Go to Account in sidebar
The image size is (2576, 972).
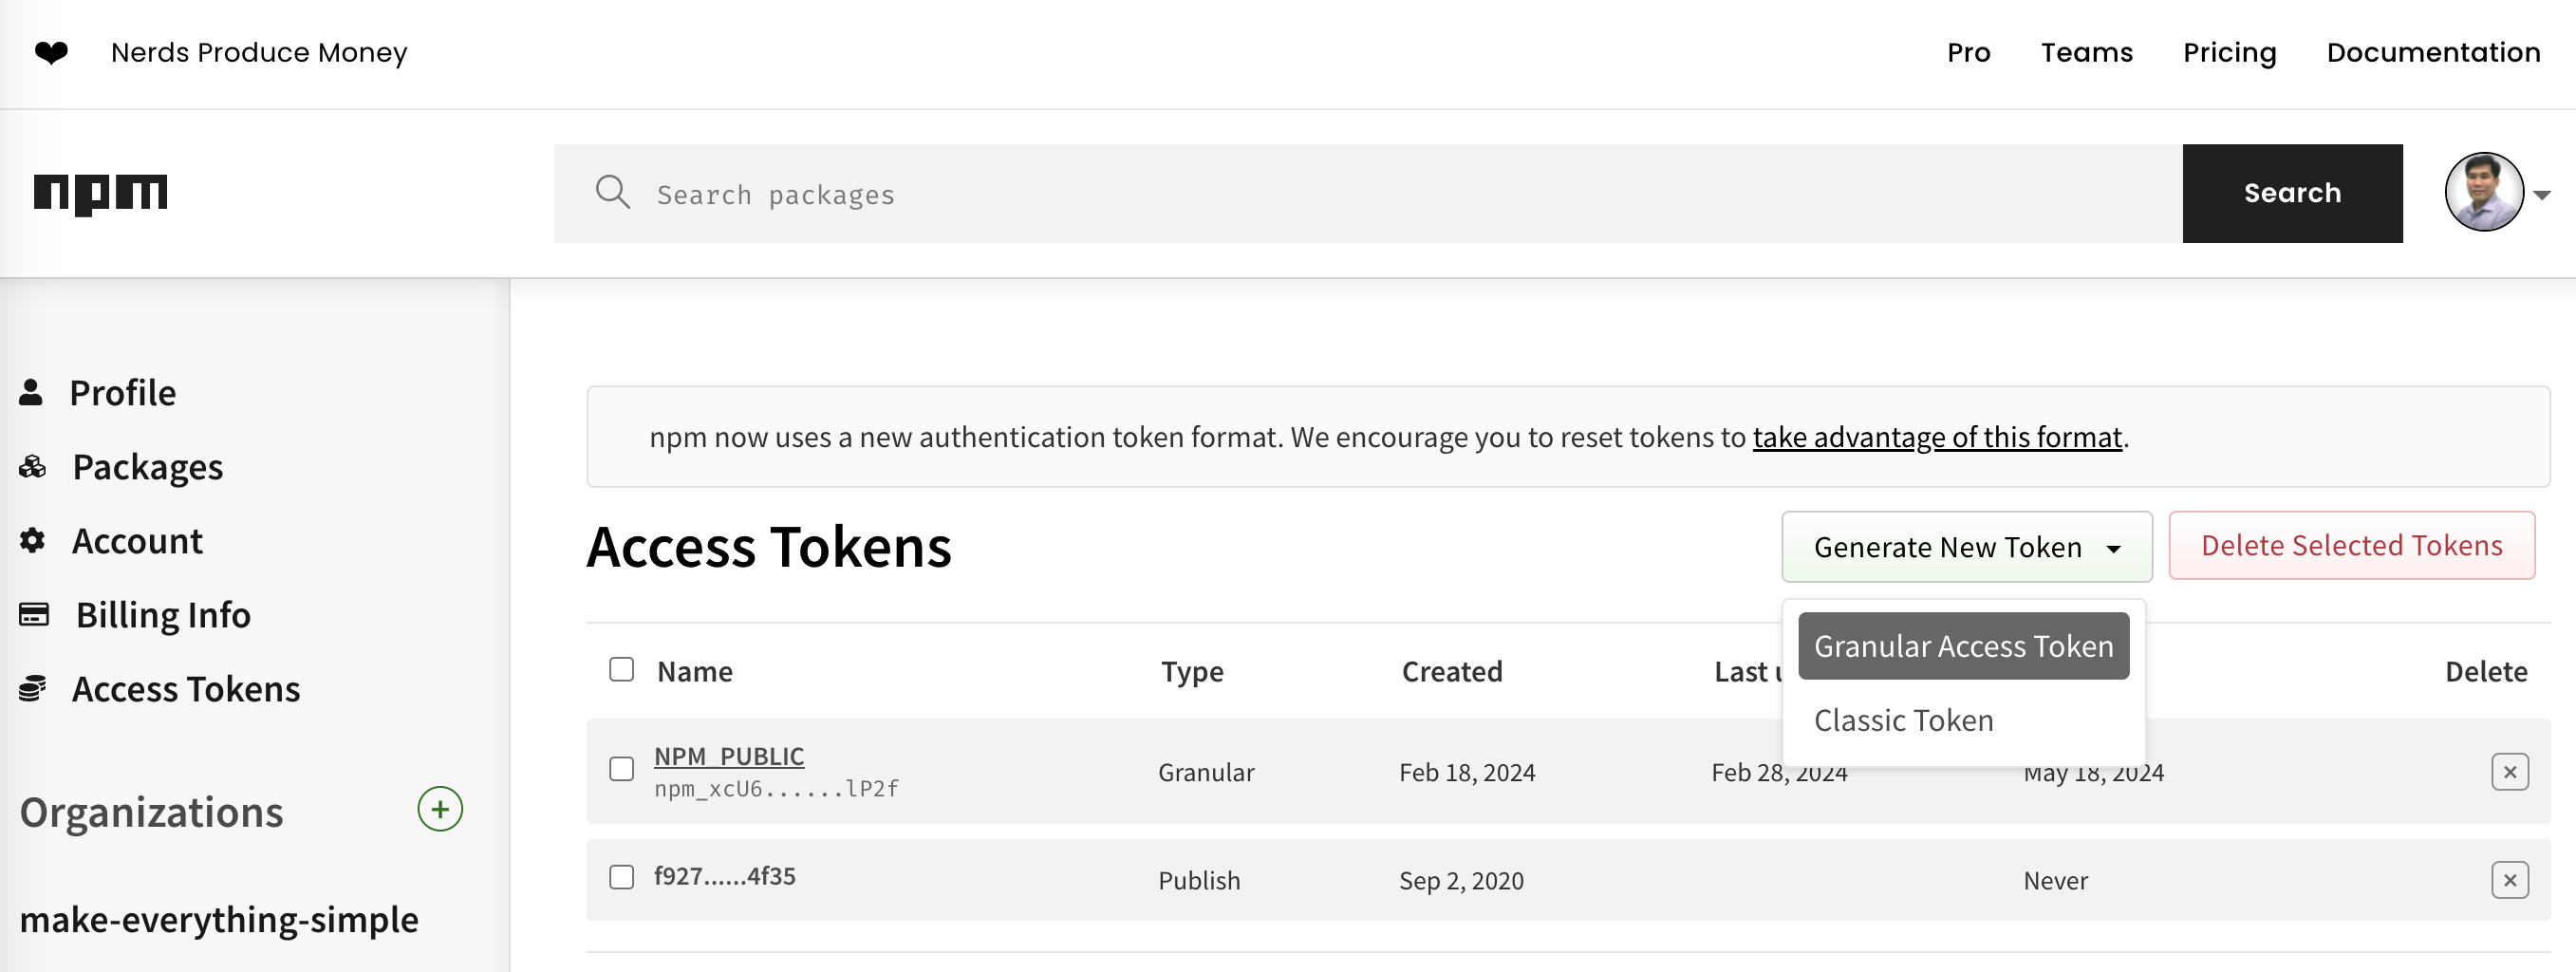click(137, 541)
